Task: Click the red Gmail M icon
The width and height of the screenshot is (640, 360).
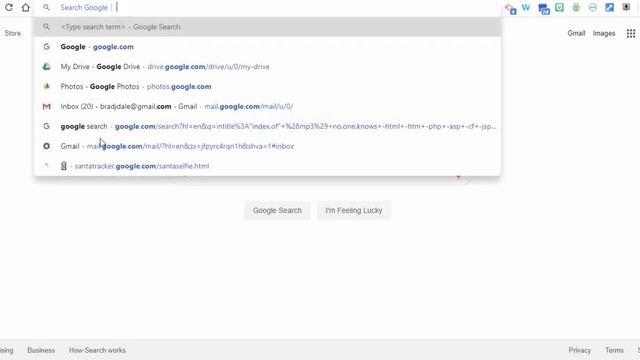Action: [x=47, y=106]
